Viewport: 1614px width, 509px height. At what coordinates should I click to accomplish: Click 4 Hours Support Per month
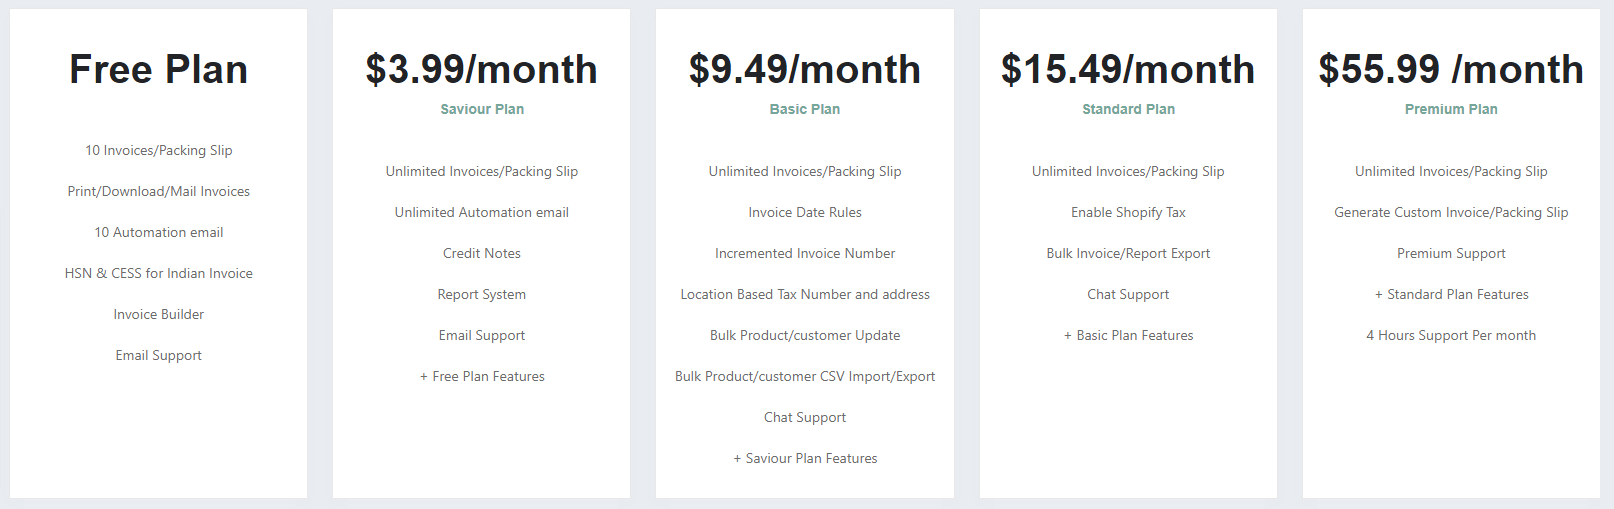(1451, 335)
